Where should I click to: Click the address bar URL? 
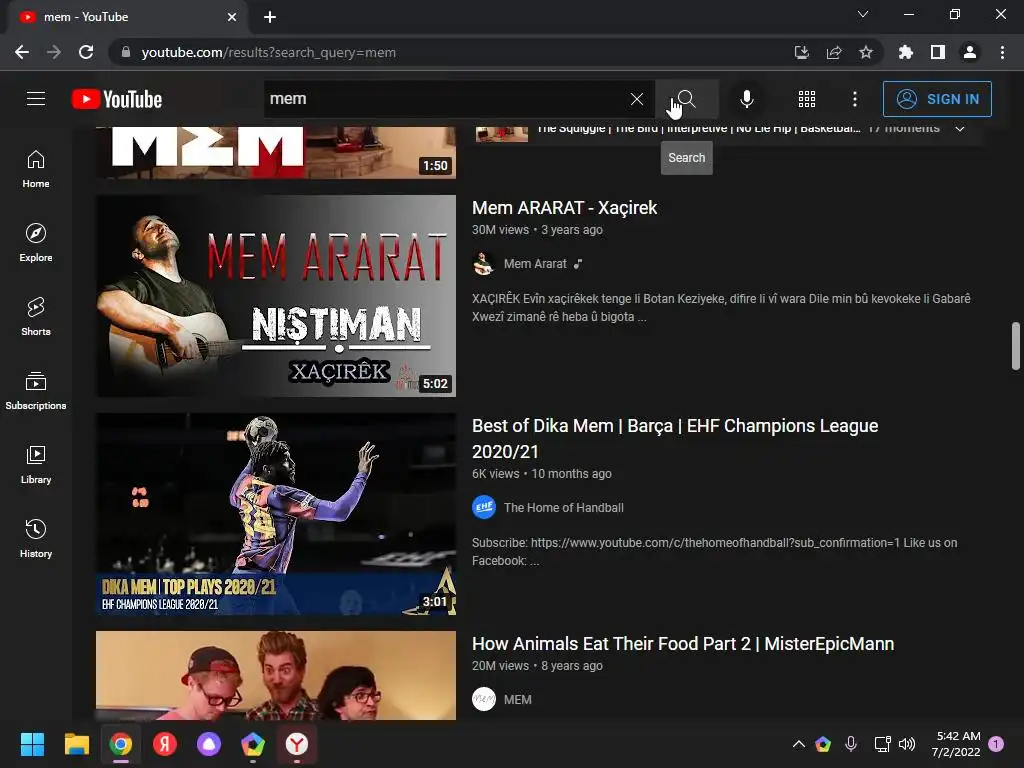tap(268, 52)
